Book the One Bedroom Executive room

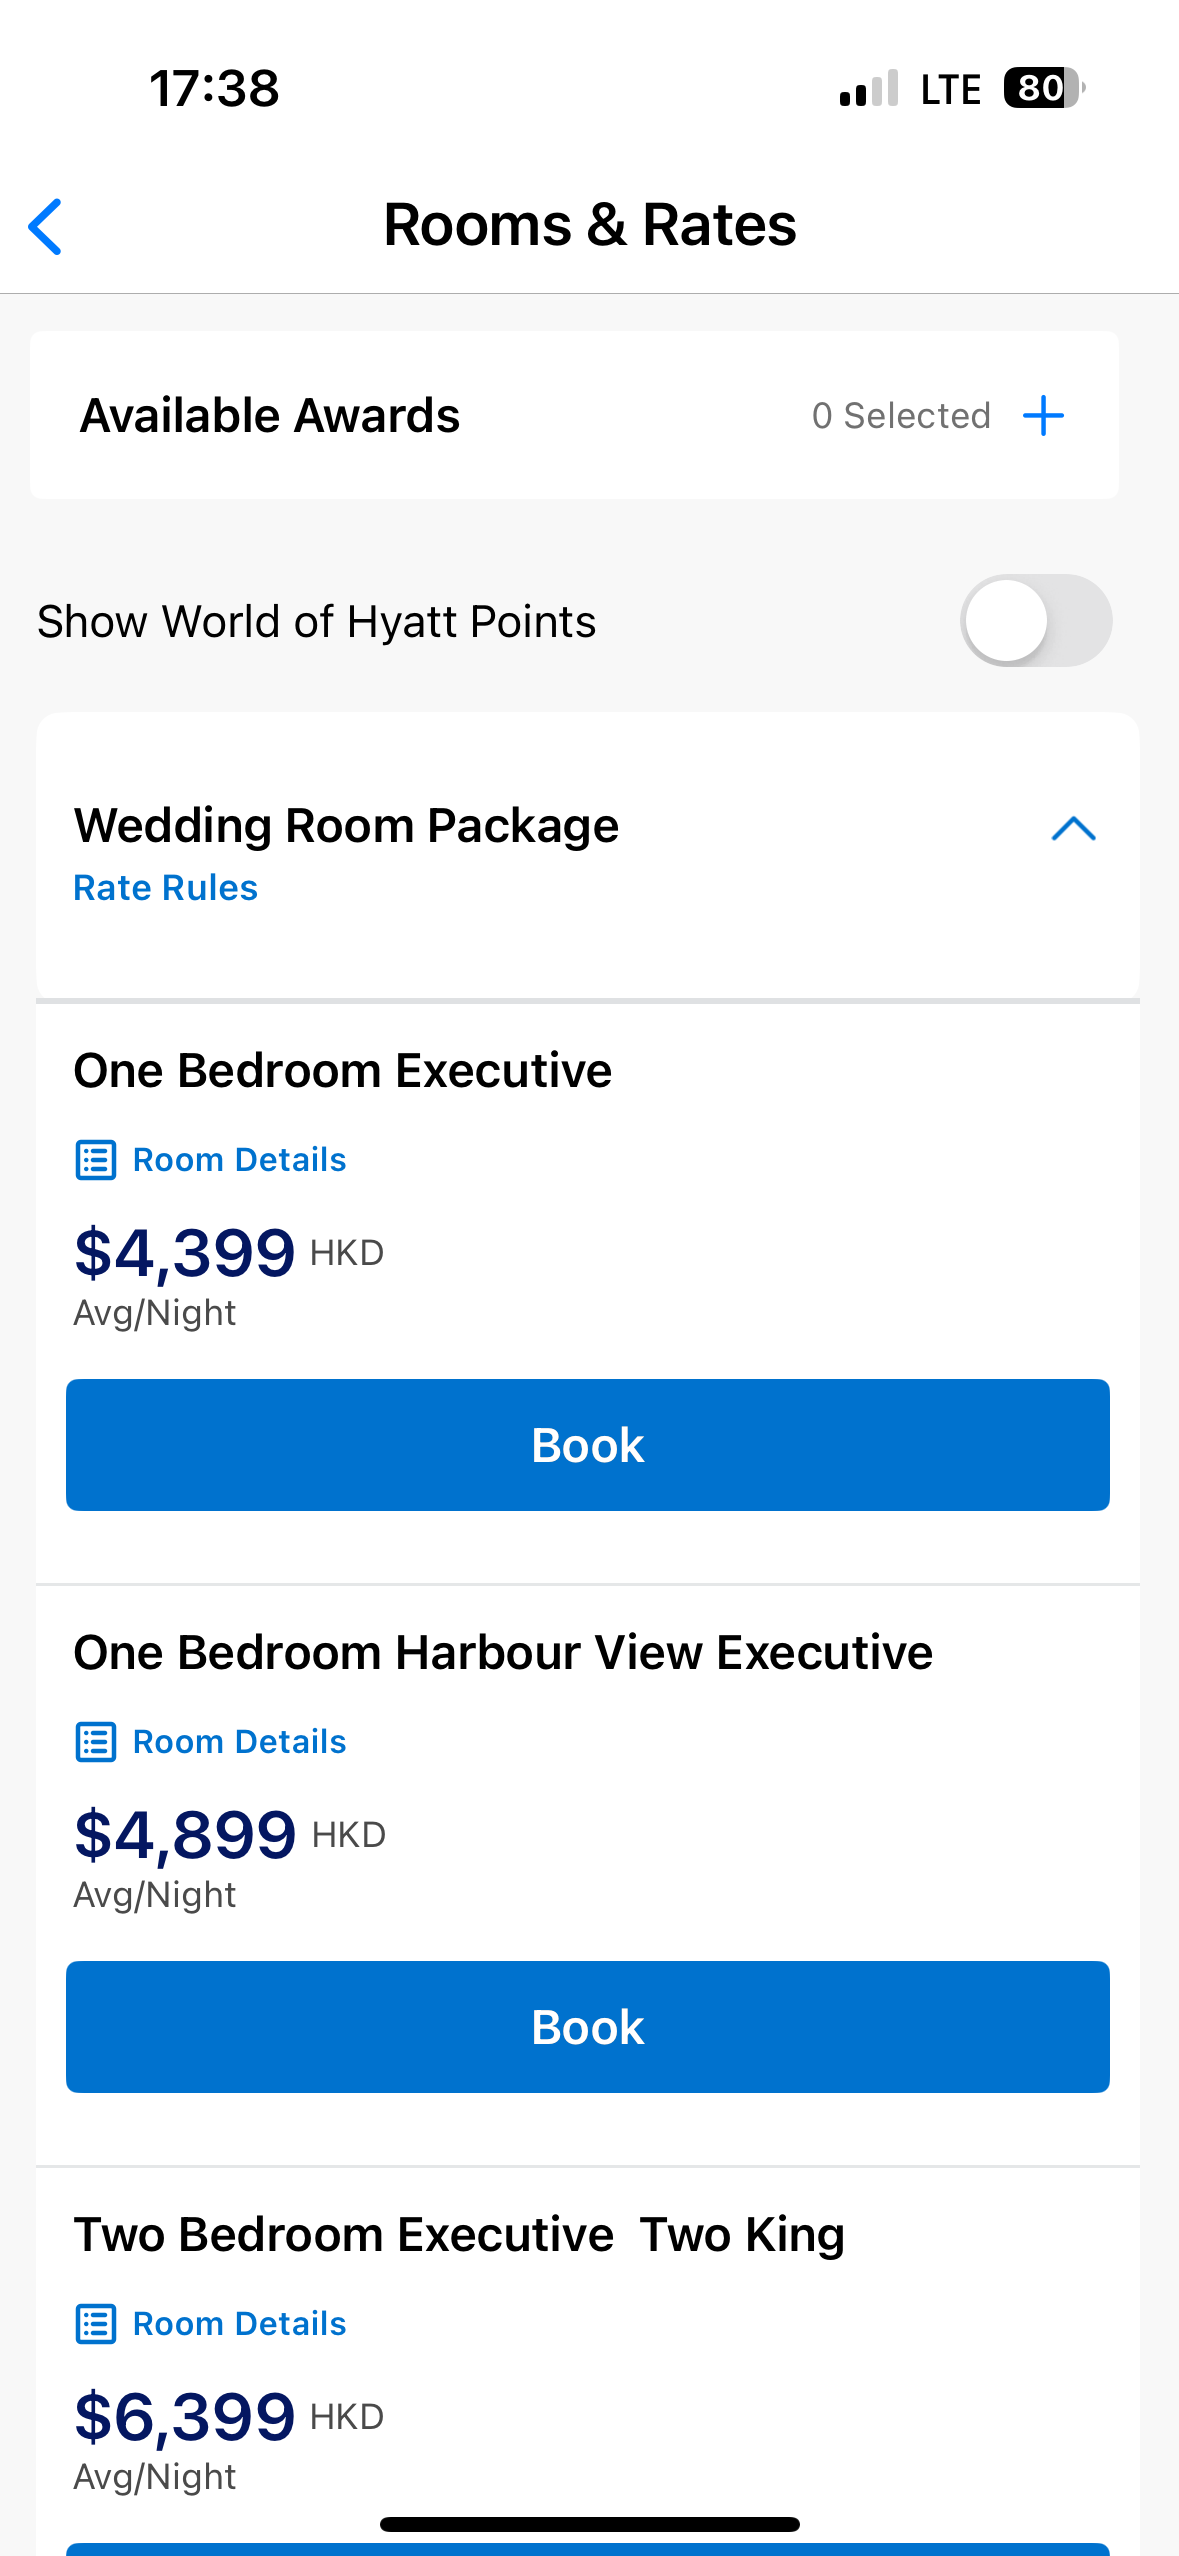588,1445
